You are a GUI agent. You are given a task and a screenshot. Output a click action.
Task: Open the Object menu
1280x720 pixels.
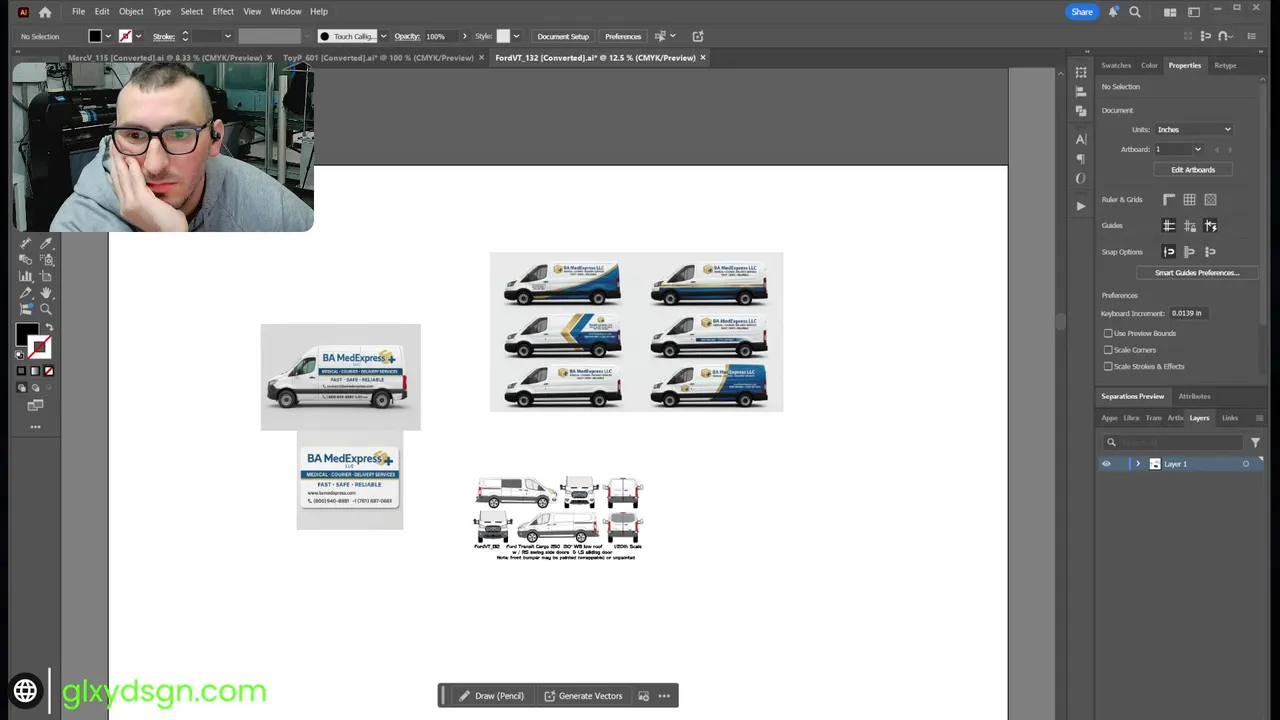[131, 12]
